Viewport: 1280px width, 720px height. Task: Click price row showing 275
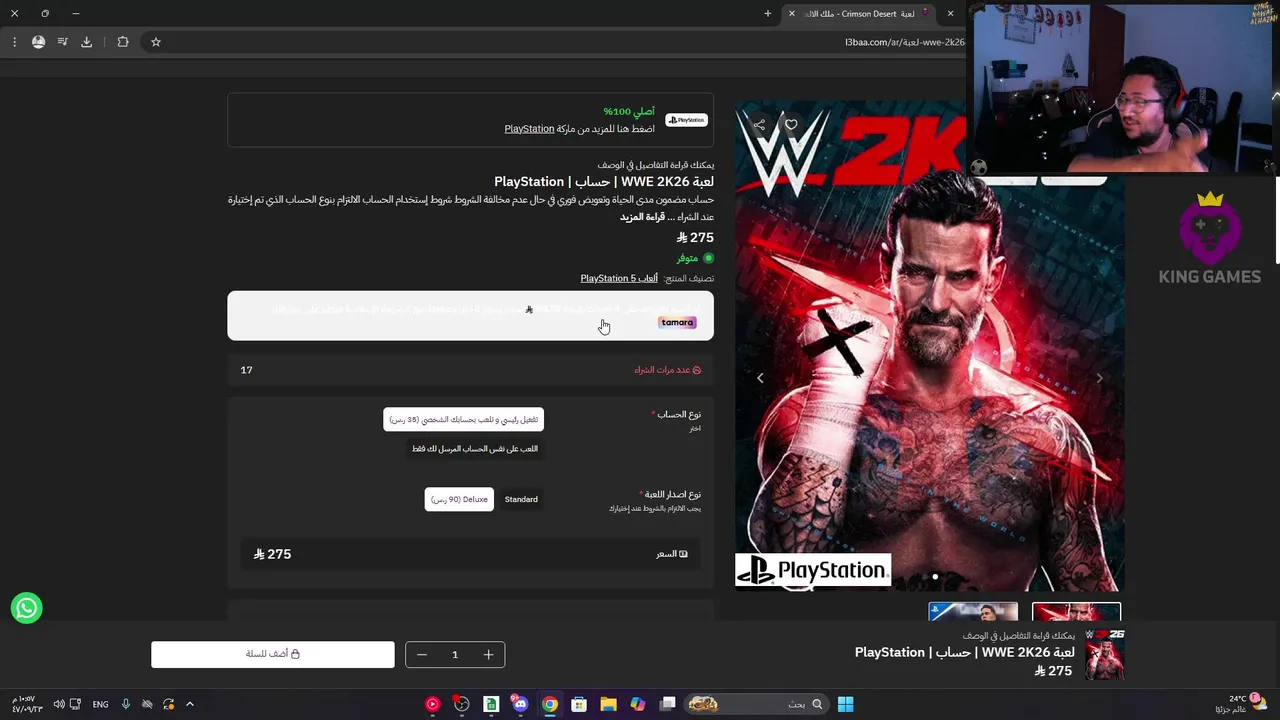tap(470, 554)
